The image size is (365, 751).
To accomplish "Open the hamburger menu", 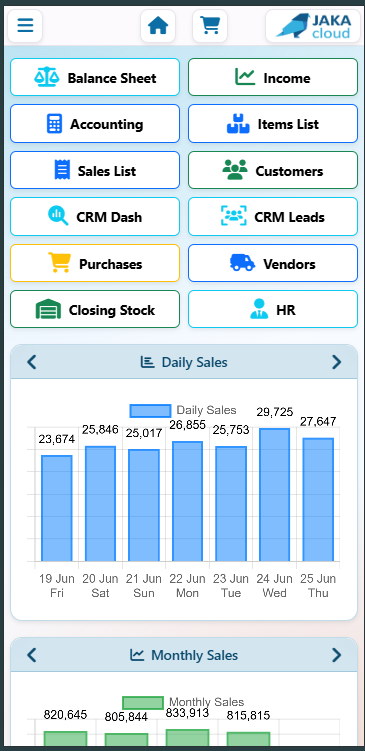I will [25, 25].
